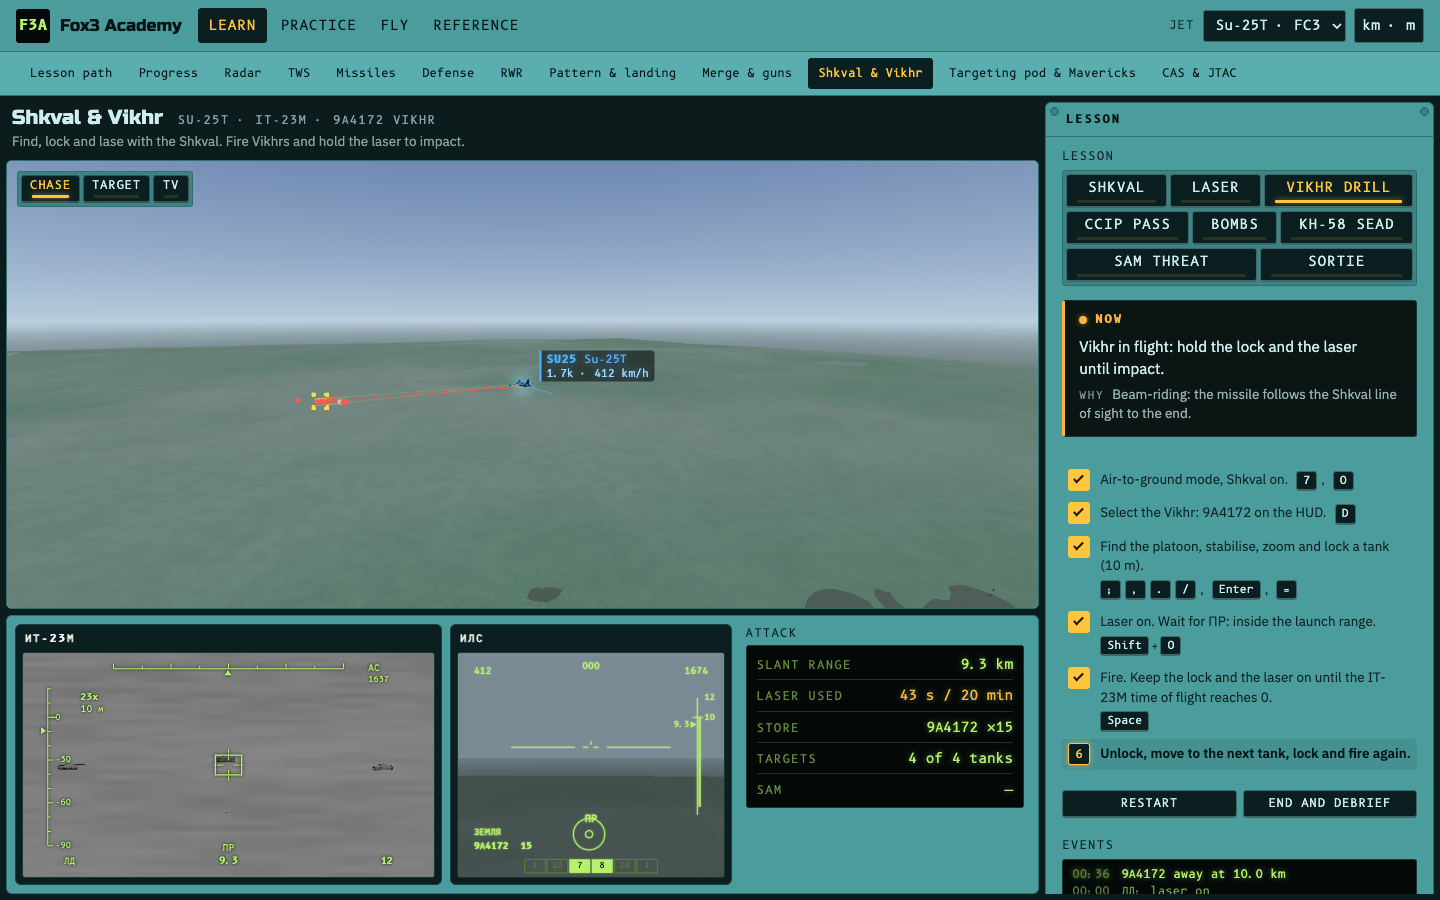Click the IT-23M elevation scale on the left
Viewport: 1440px width, 900px height.
(51, 768)
